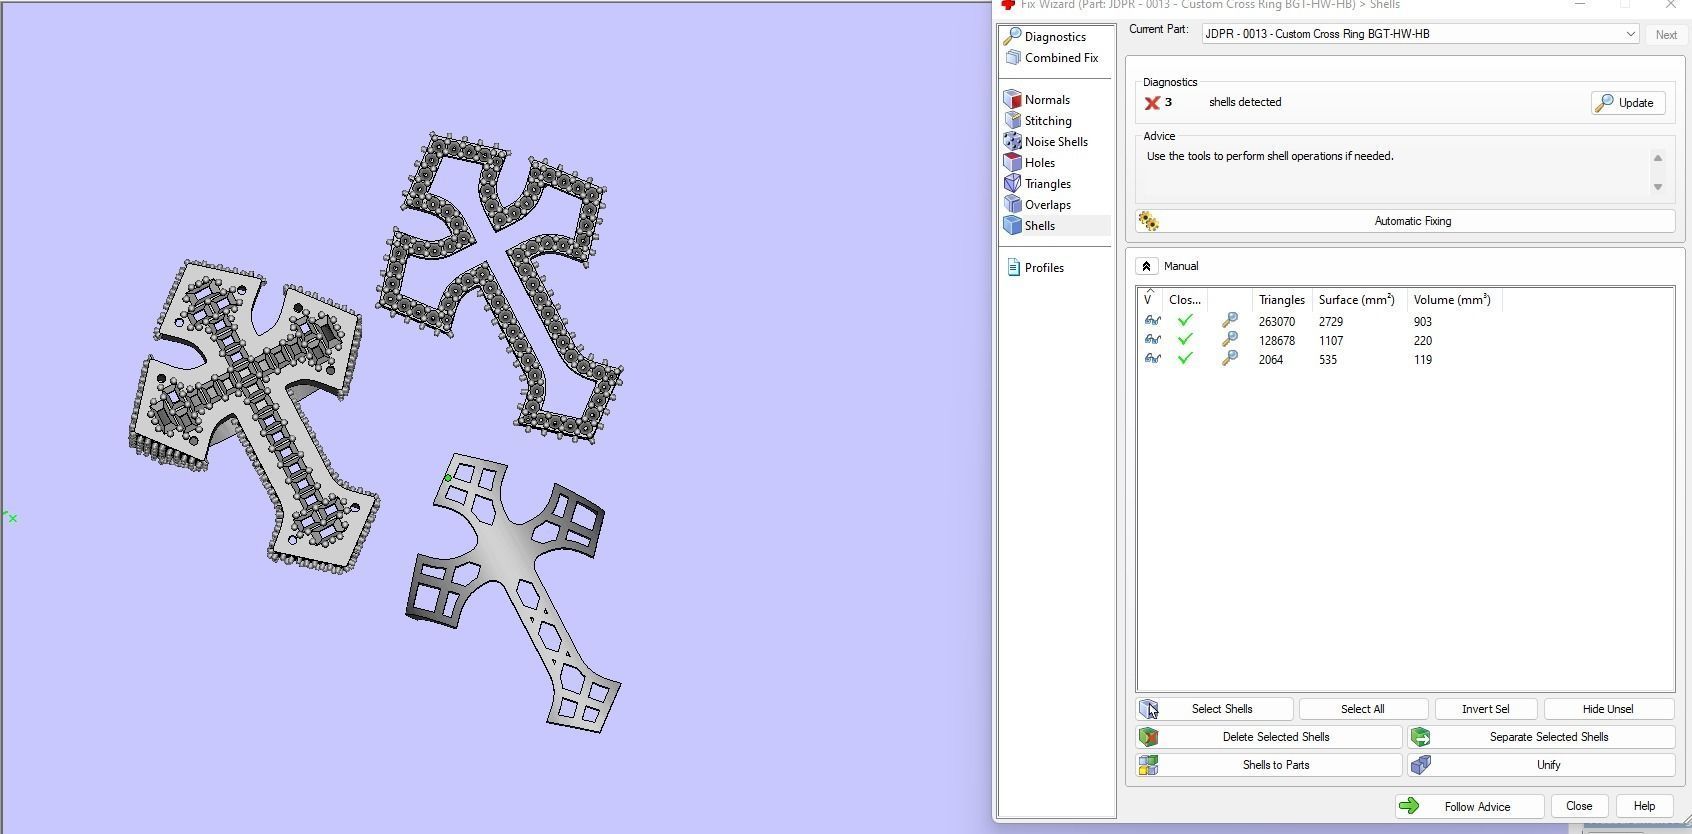Click the Next button beside Current Part
The height and width of the screenshot is (834, 1692).
(x=1666, y=35)
